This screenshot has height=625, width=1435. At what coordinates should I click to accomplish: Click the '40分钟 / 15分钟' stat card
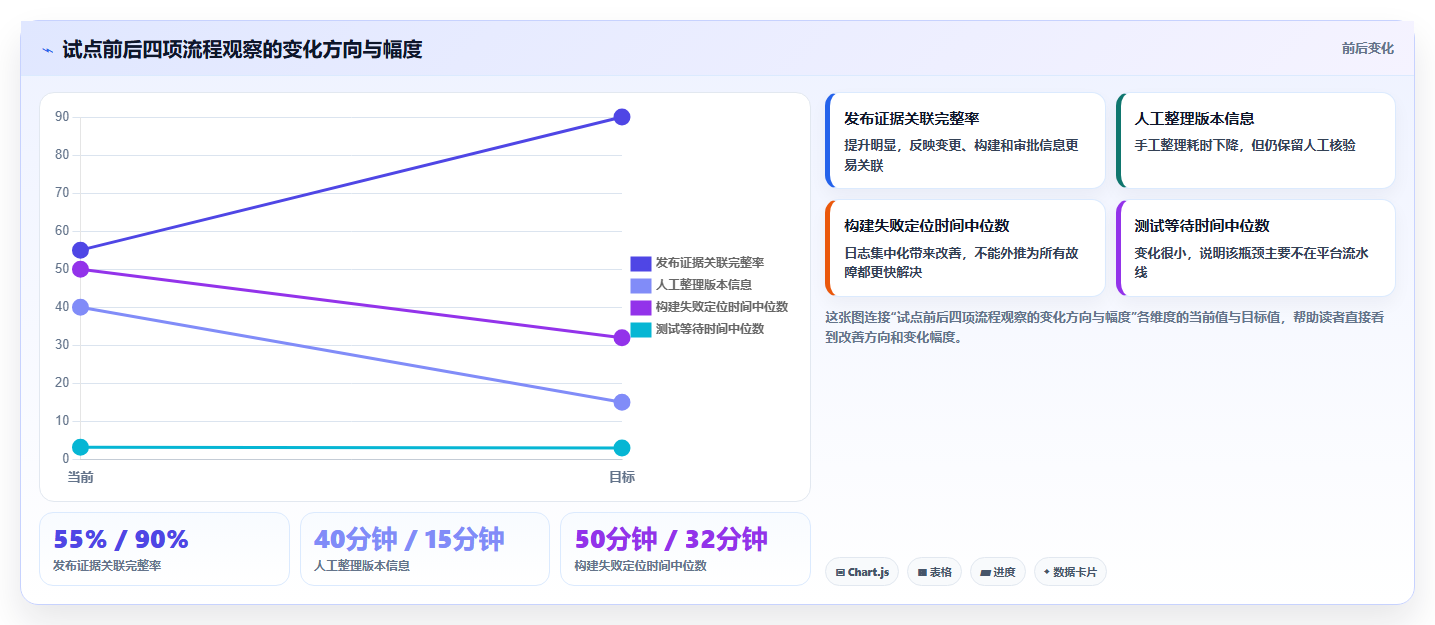(425, 549)
